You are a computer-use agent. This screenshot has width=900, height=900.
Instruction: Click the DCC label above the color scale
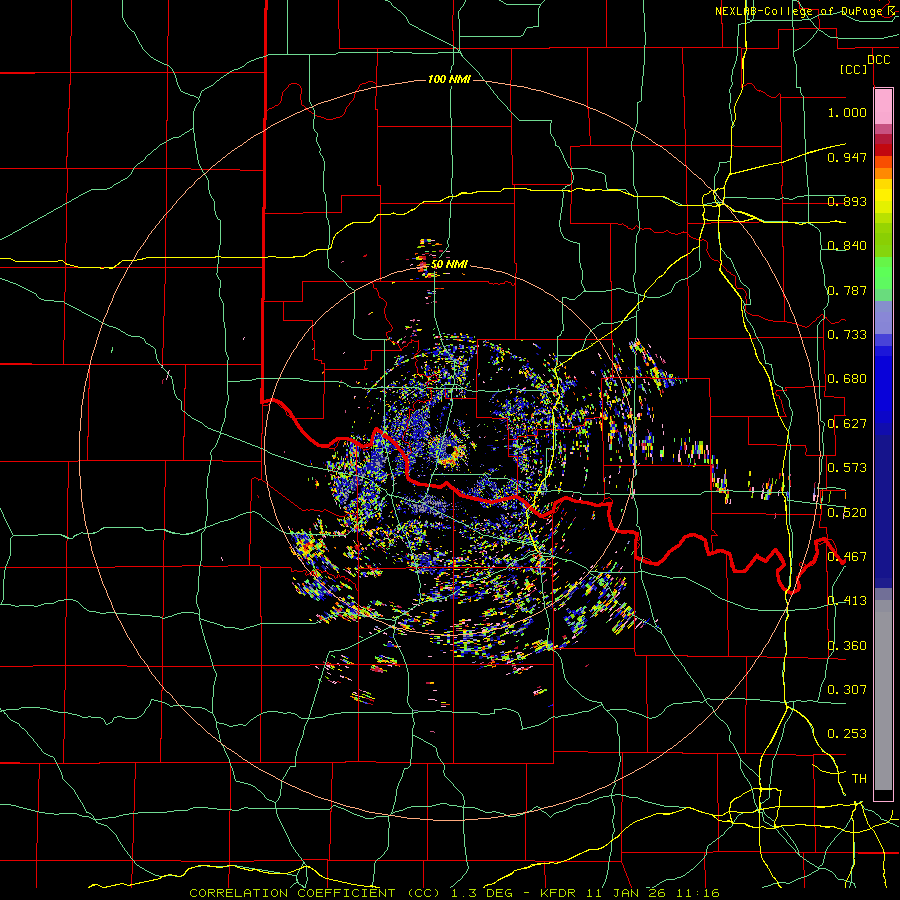pyautogui.click(x=878, y=60)
